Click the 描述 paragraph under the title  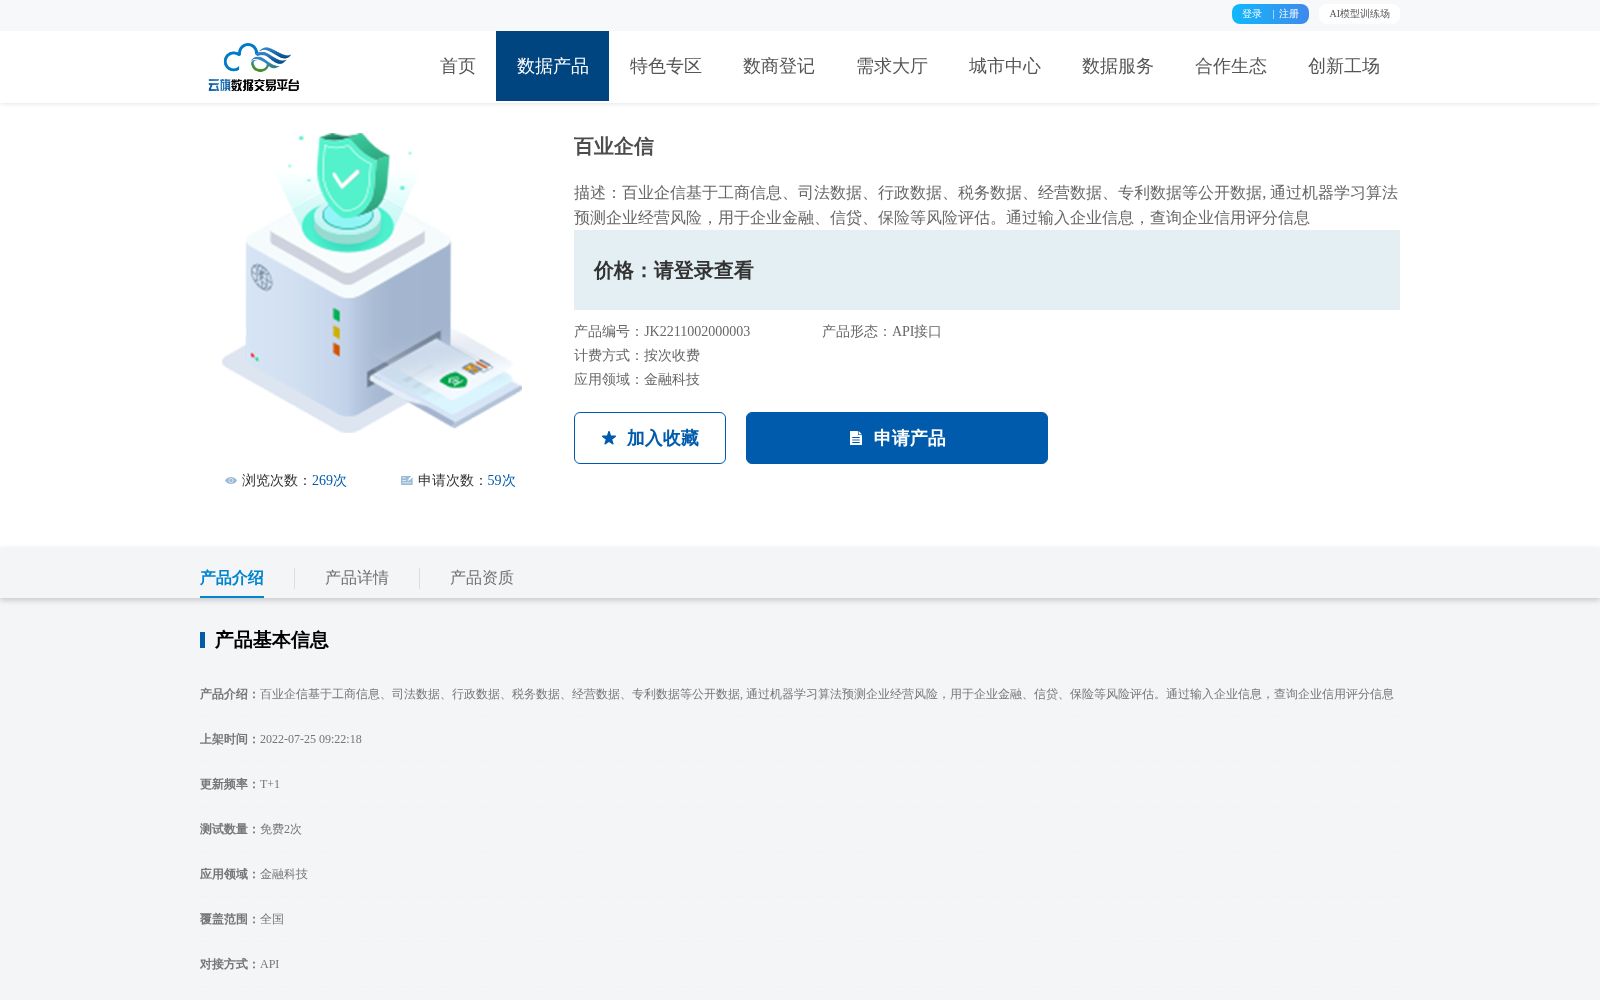coord(986,205)
